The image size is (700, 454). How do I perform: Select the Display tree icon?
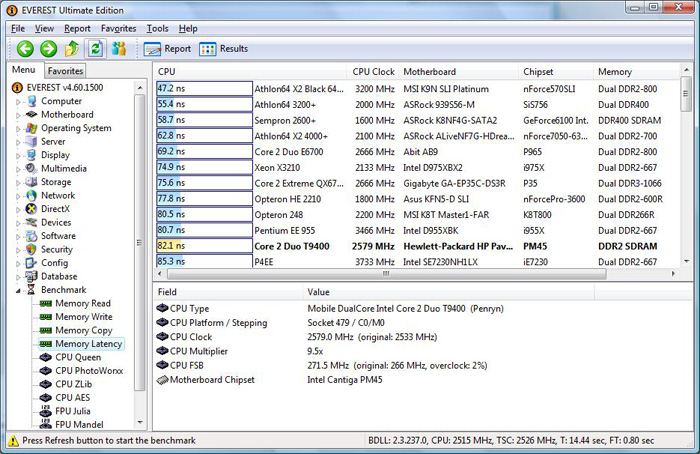31,155
